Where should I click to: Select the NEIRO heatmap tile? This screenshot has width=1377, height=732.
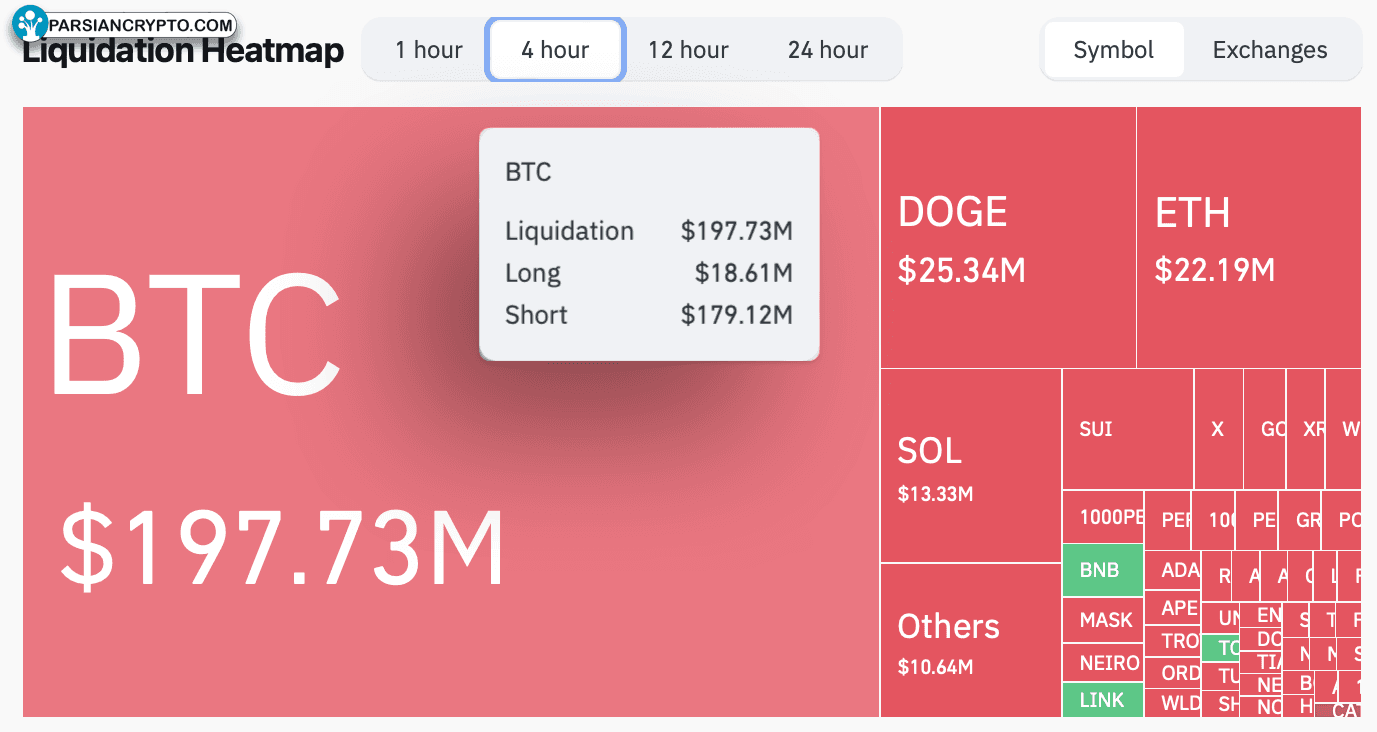[x=1103, y=663]
